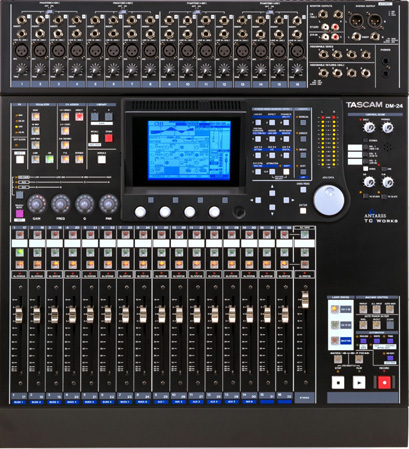Select STEREO monitor source in Control Room
The width and height of the screenshot is (409, 449).
[x=366, y=141]
